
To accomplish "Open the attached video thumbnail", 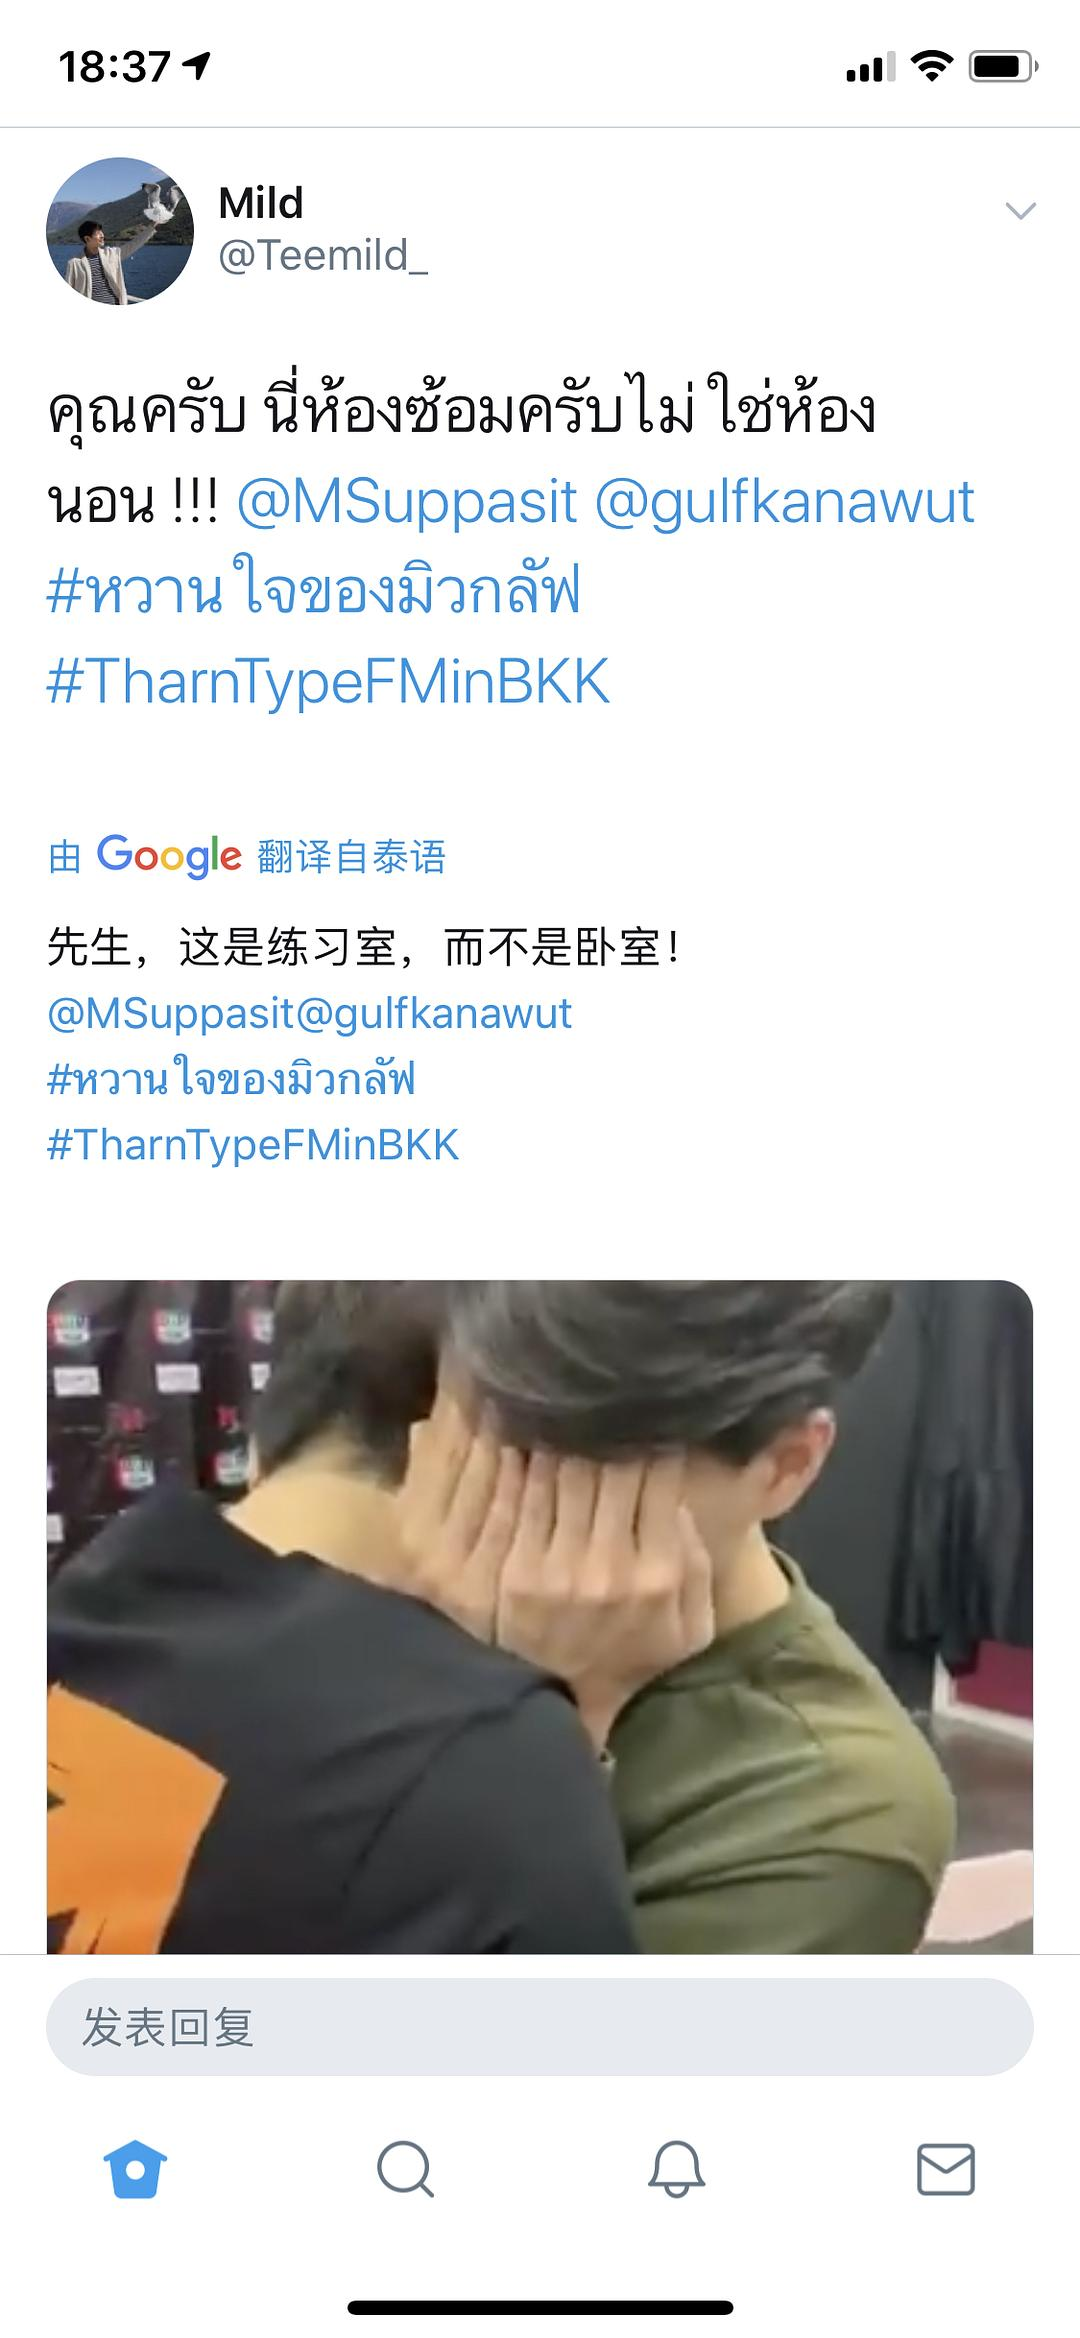I will point(540,1616).
